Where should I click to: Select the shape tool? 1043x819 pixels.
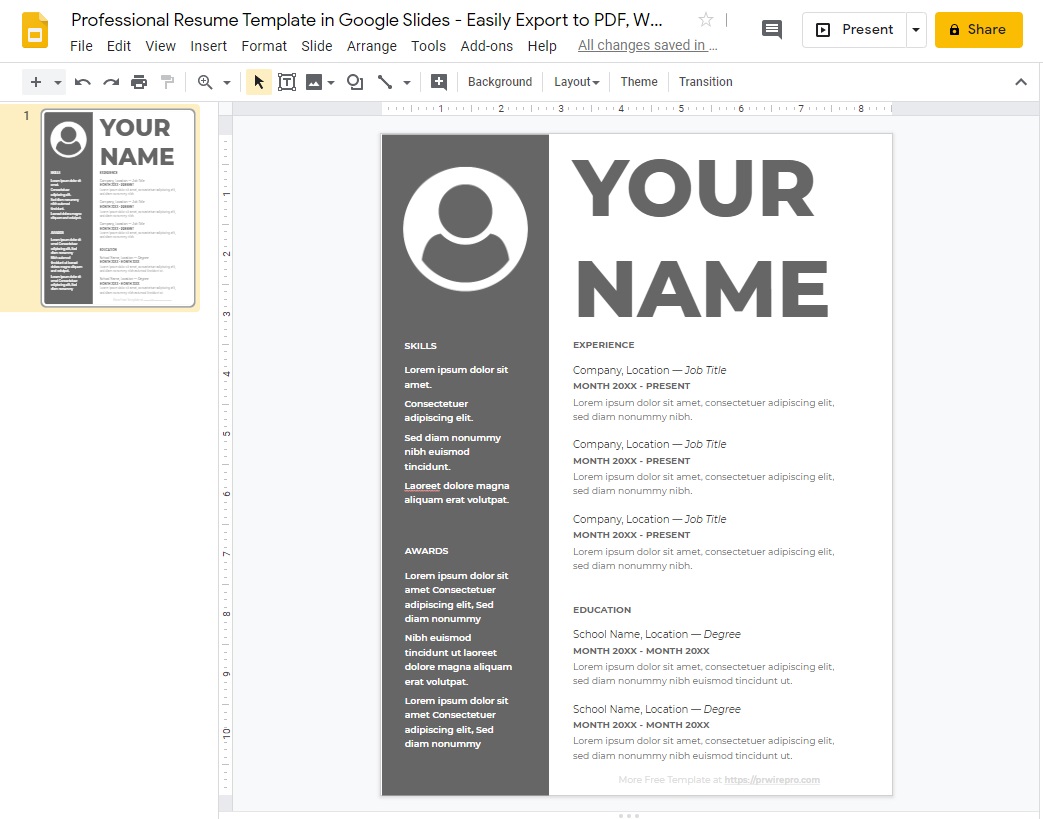tap(355, 82)
